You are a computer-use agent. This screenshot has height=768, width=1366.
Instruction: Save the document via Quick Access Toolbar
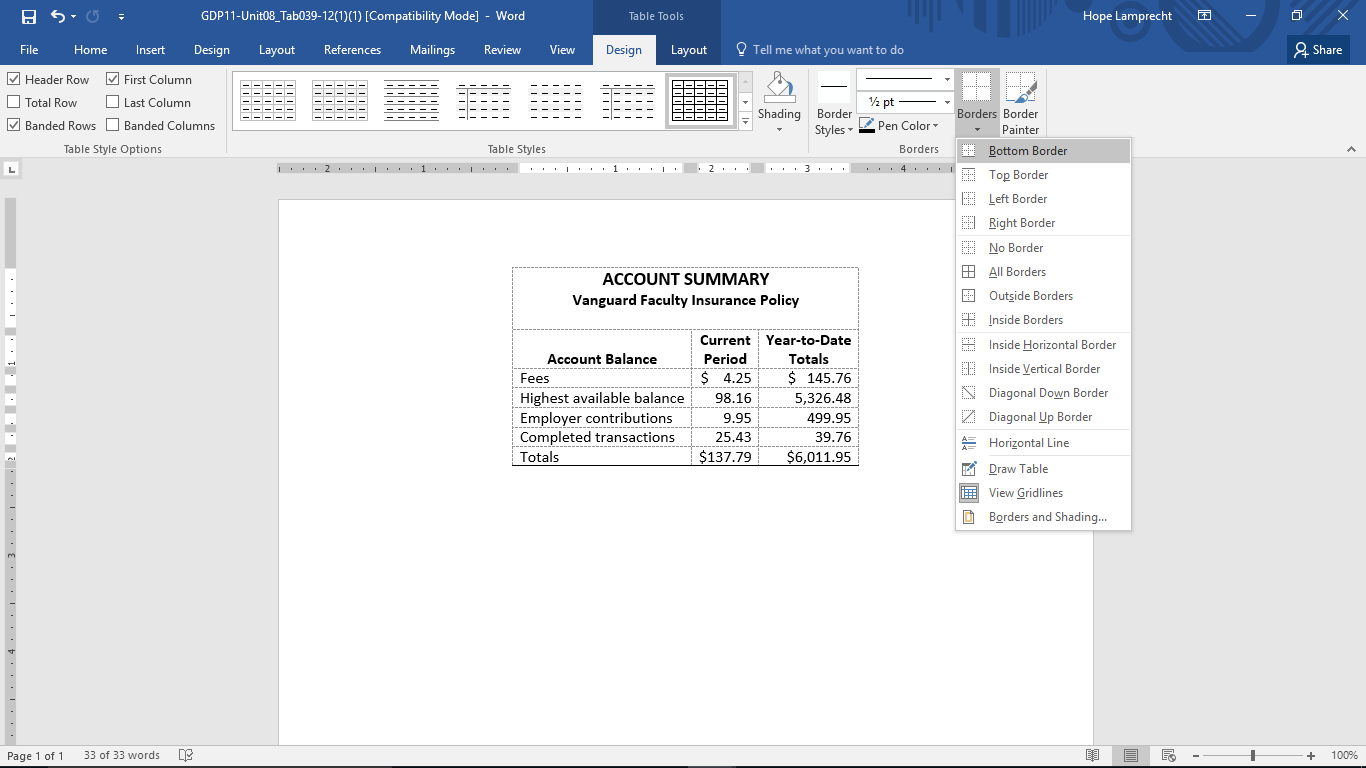[28, 15]
